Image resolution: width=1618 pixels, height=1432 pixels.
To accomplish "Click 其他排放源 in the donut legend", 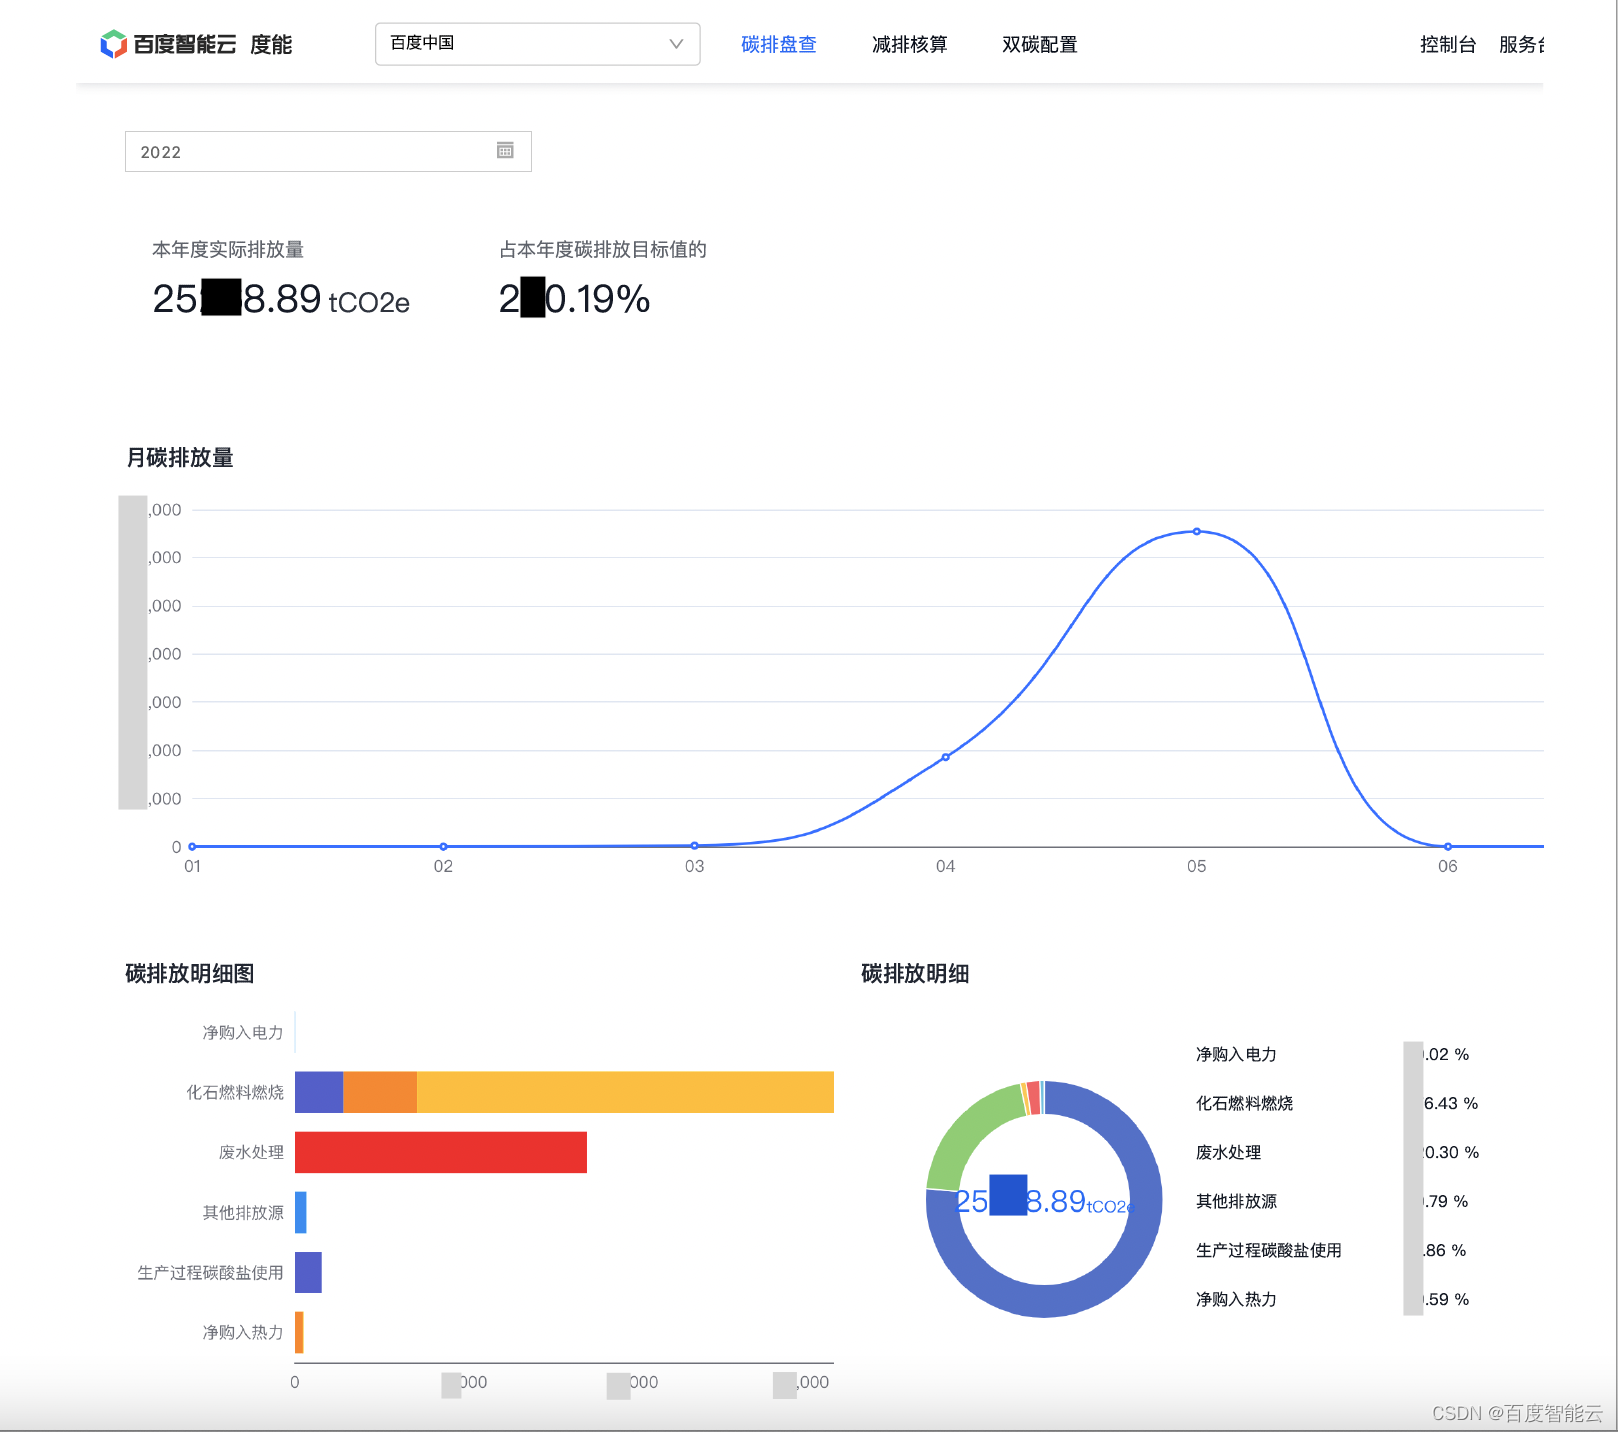I will tap(1236, 1201).
